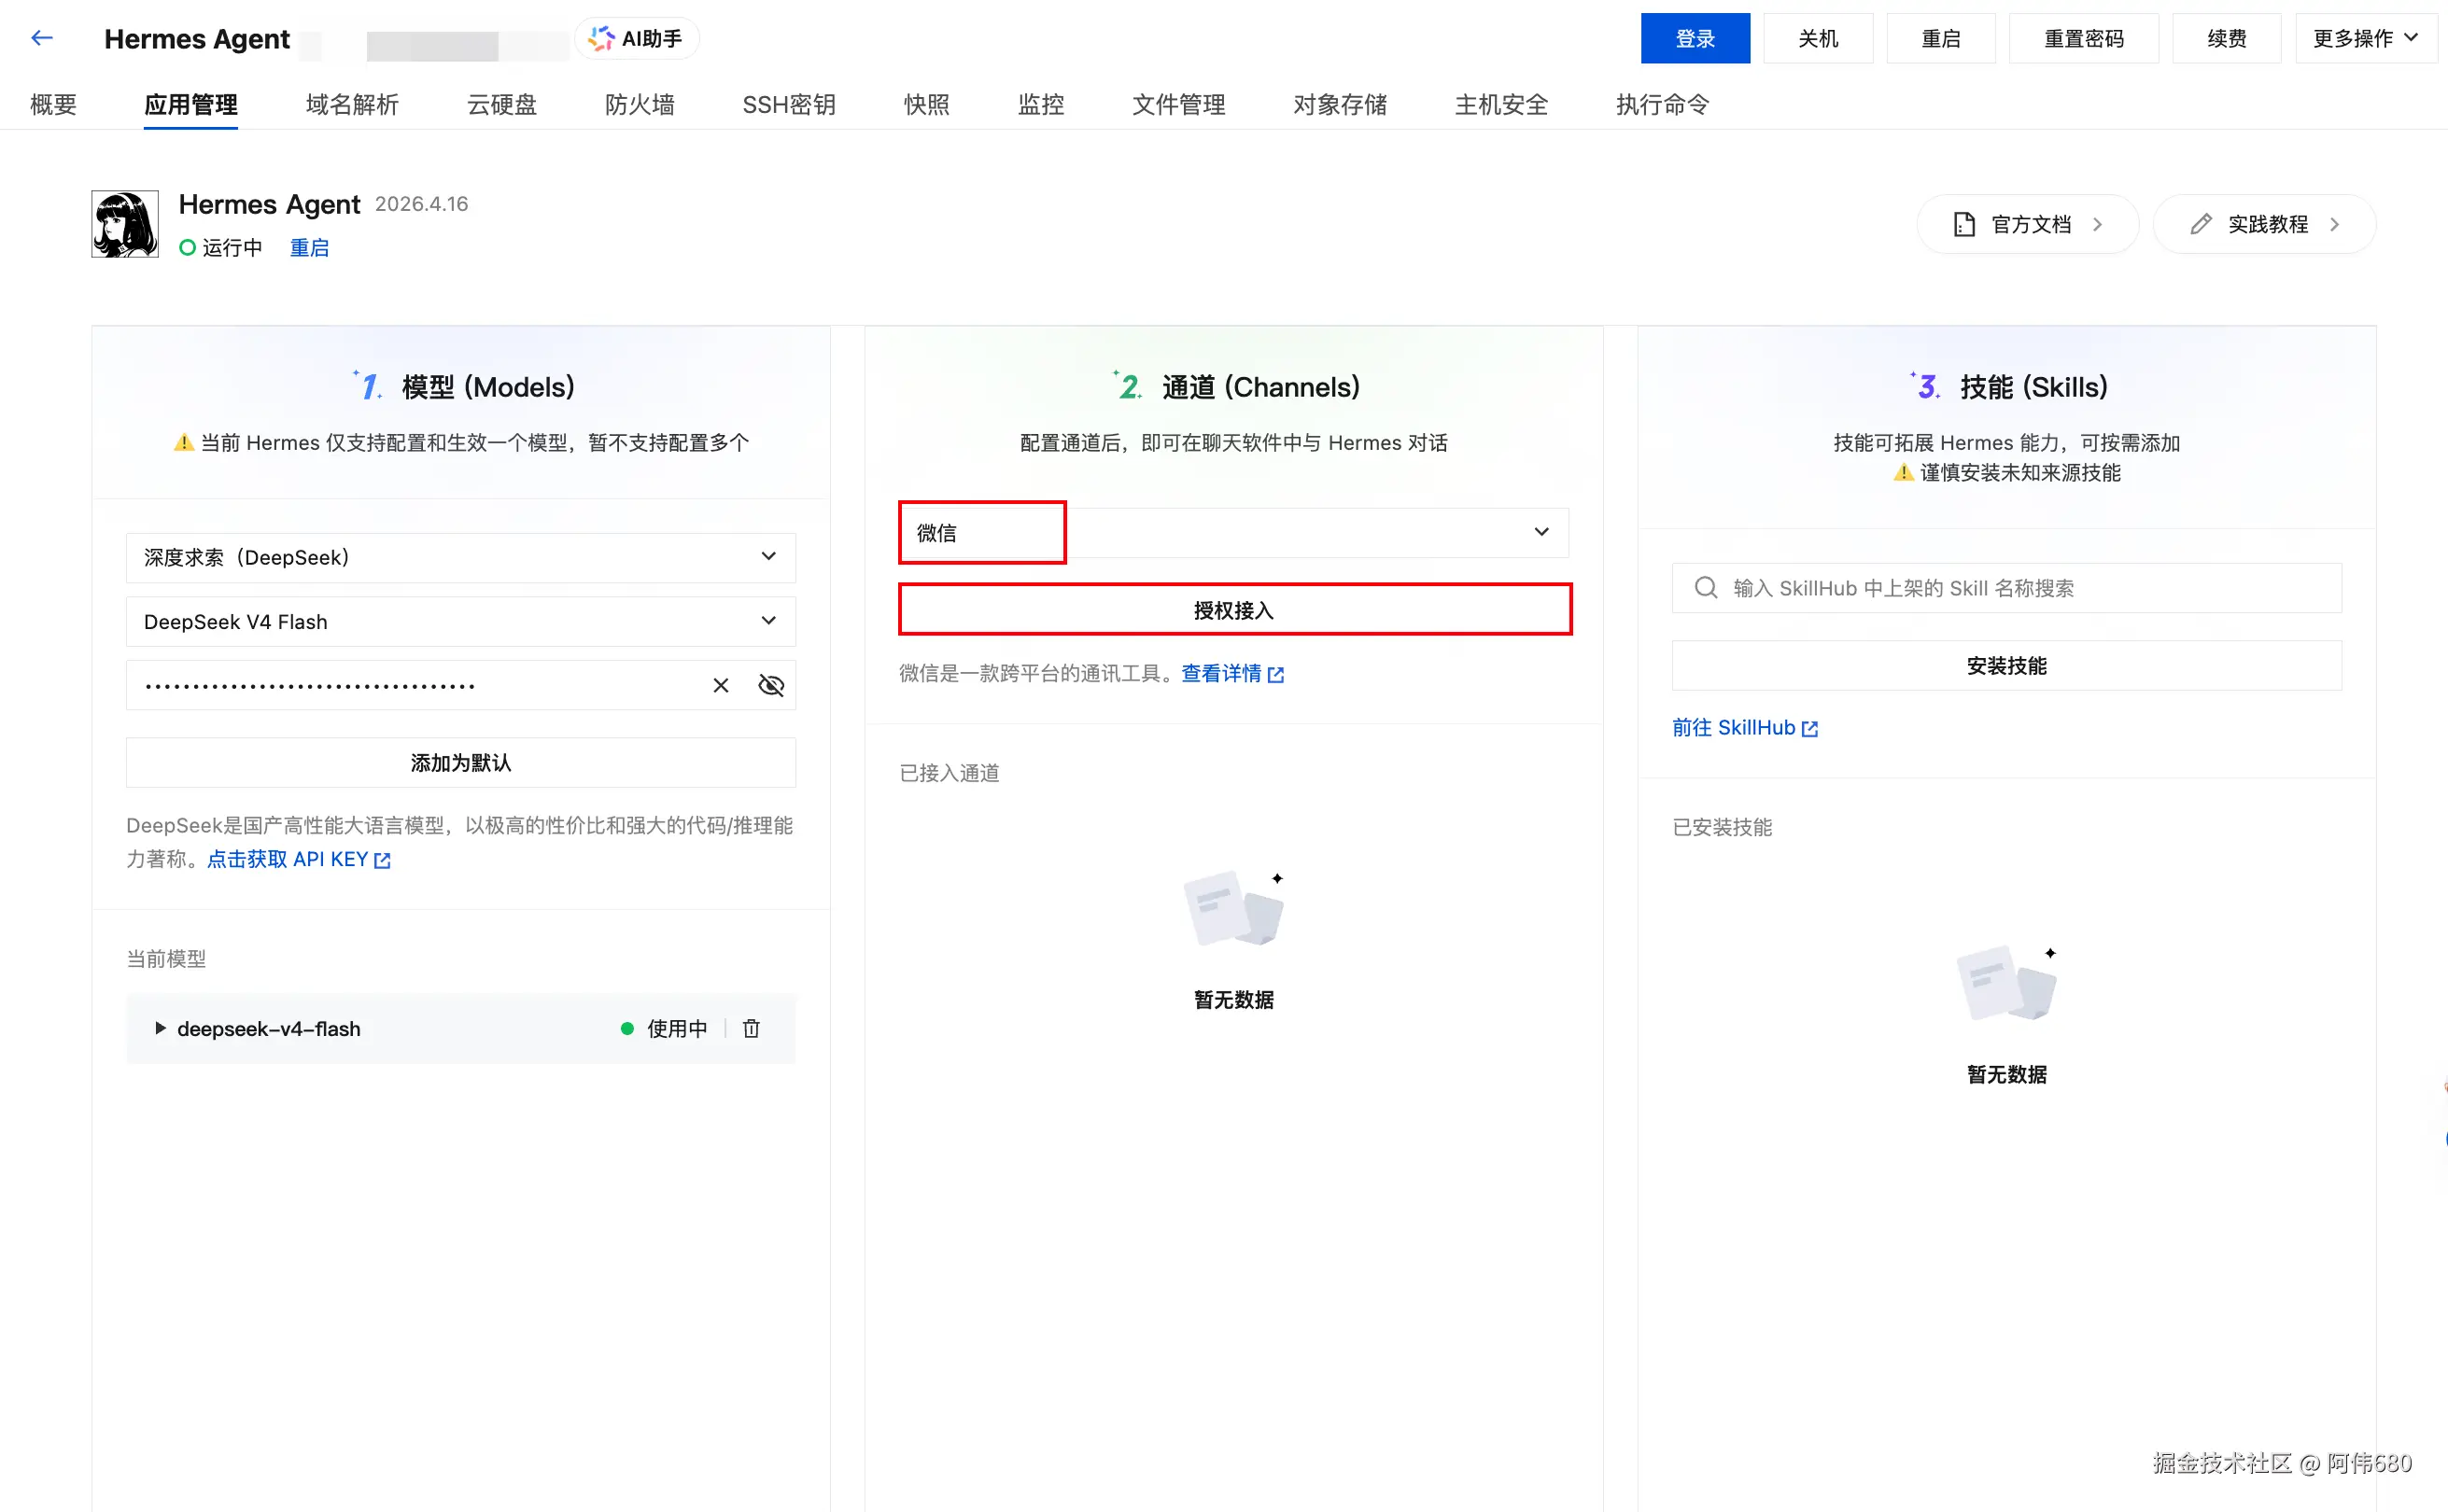The height and width of the screenshot is (1512, 2448).
Task: Click the 关机 button
Action: pyautogui.click(x=1818, y=38)
